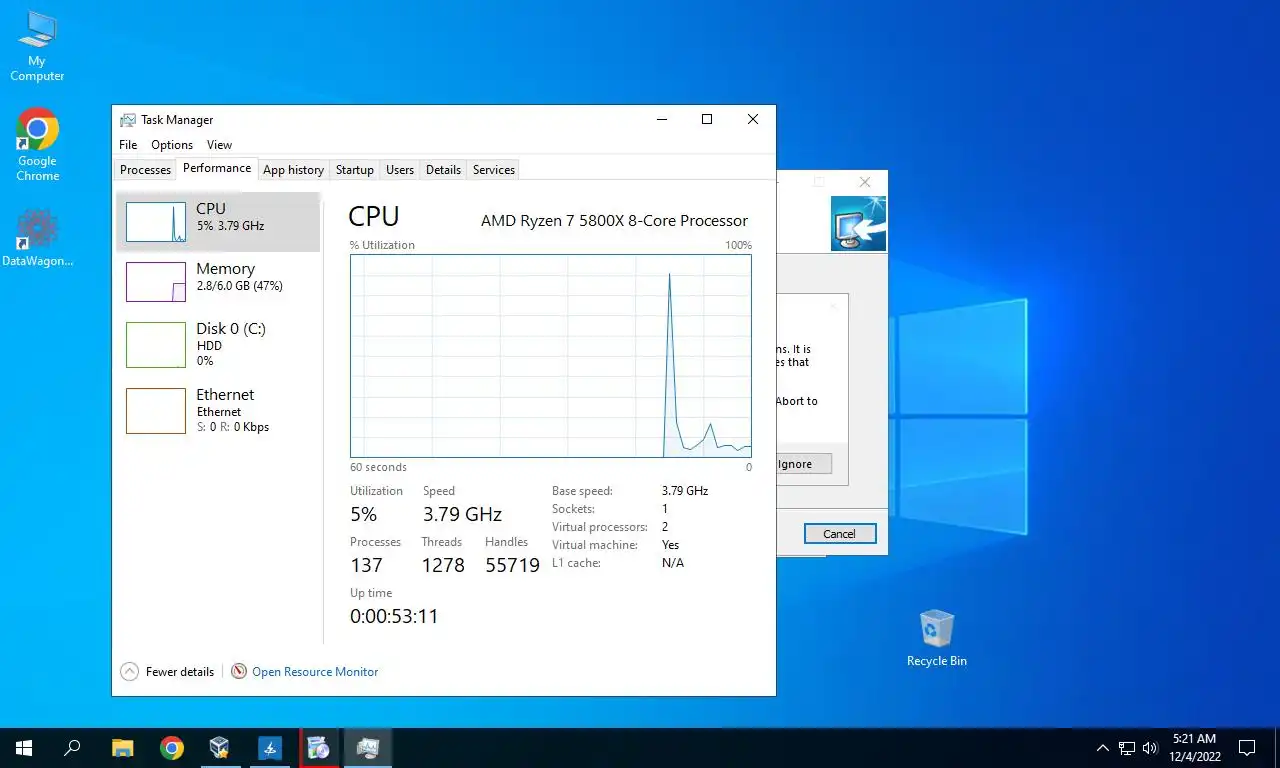Click the AMD Ryzen 7 5800X processor name
The height and width of the screenshot is (768, 1280).
[614, 221]
